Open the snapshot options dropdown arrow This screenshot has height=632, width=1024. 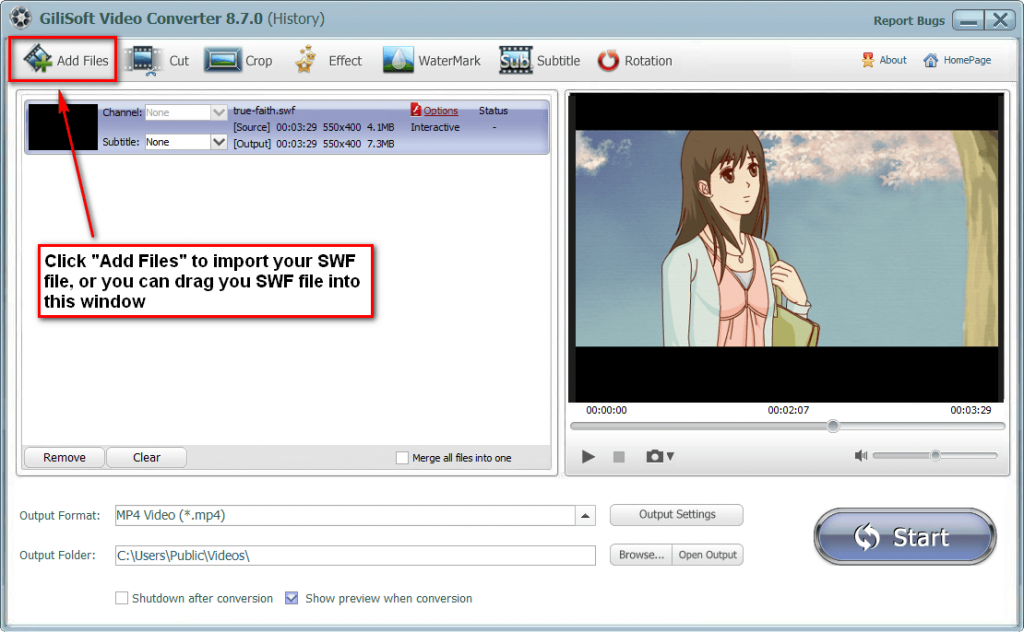pyautogui.click(x=670, y=456)
